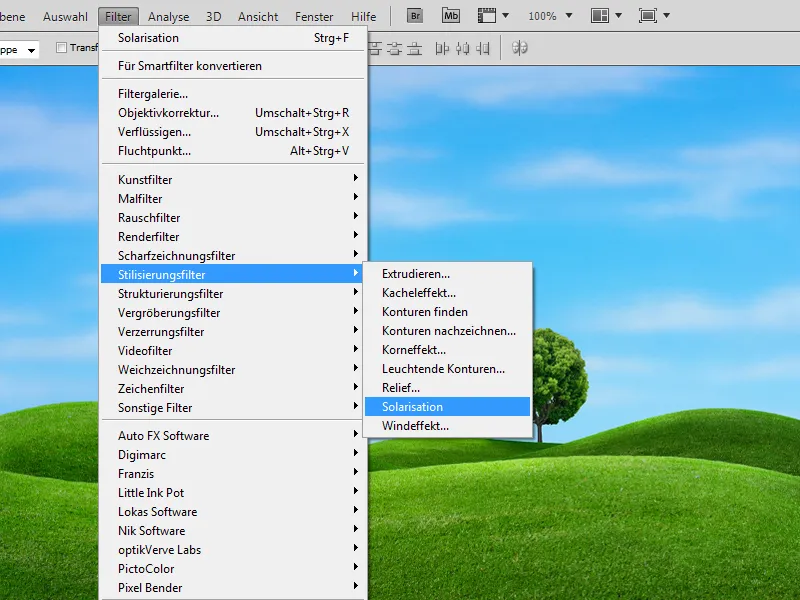Open Mini Bridge via Mb icon

pyautogui.click(x=451, y=16)
